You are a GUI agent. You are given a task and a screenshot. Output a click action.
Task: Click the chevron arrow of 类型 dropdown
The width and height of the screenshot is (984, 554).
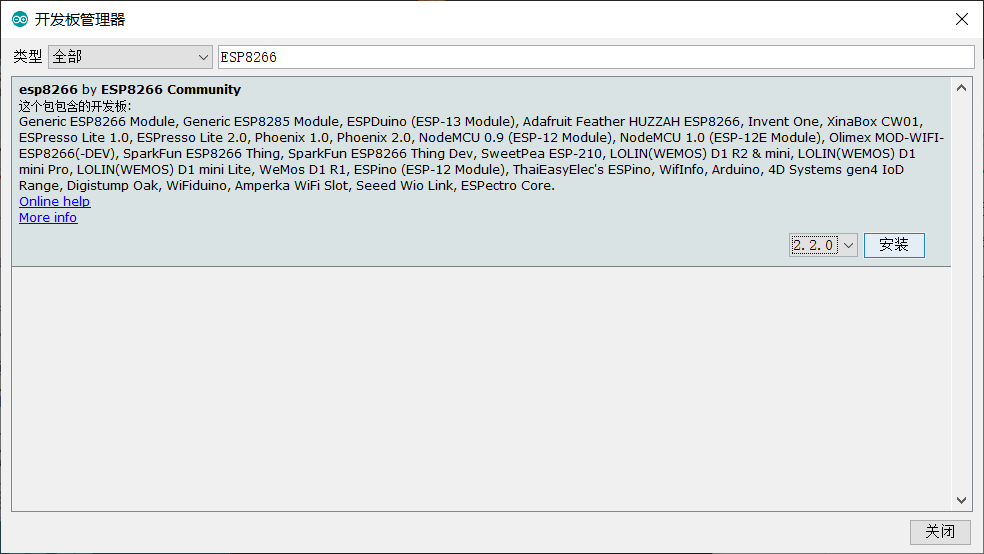(203, 57)
